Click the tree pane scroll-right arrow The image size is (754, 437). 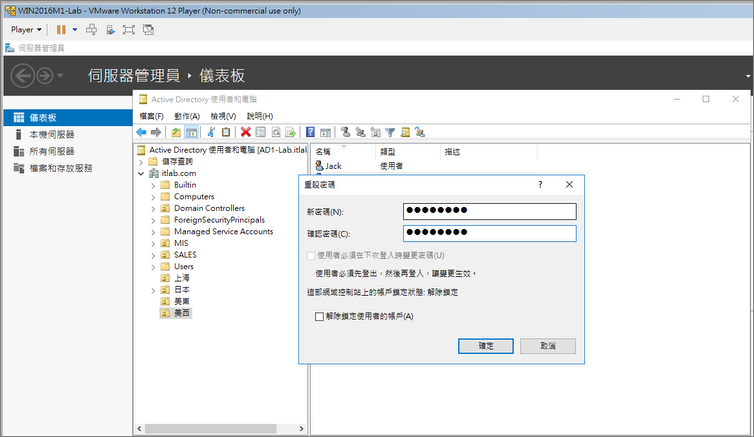(x=302, y=428)
